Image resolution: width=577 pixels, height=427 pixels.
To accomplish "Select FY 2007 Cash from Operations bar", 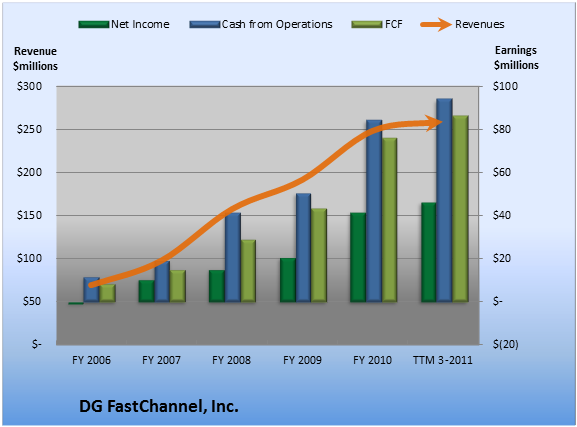I will 162,282.
